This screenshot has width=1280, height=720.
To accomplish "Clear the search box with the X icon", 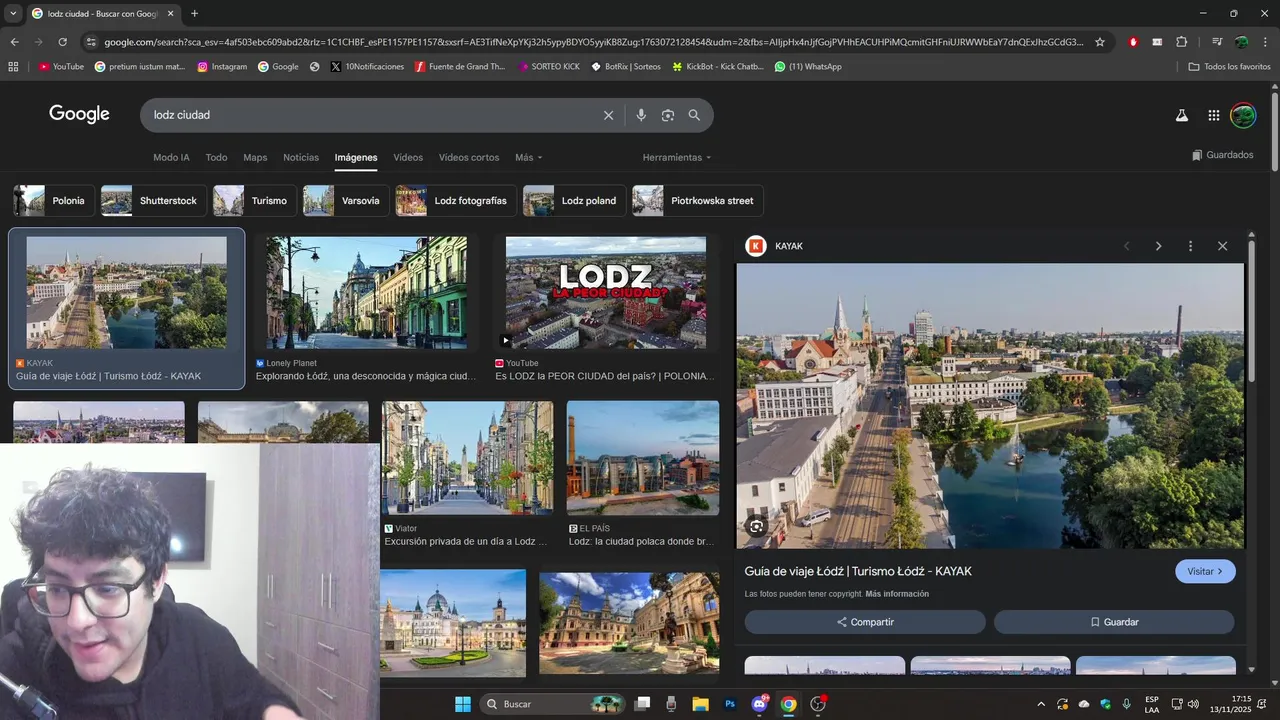I will (x=608, y=115).
